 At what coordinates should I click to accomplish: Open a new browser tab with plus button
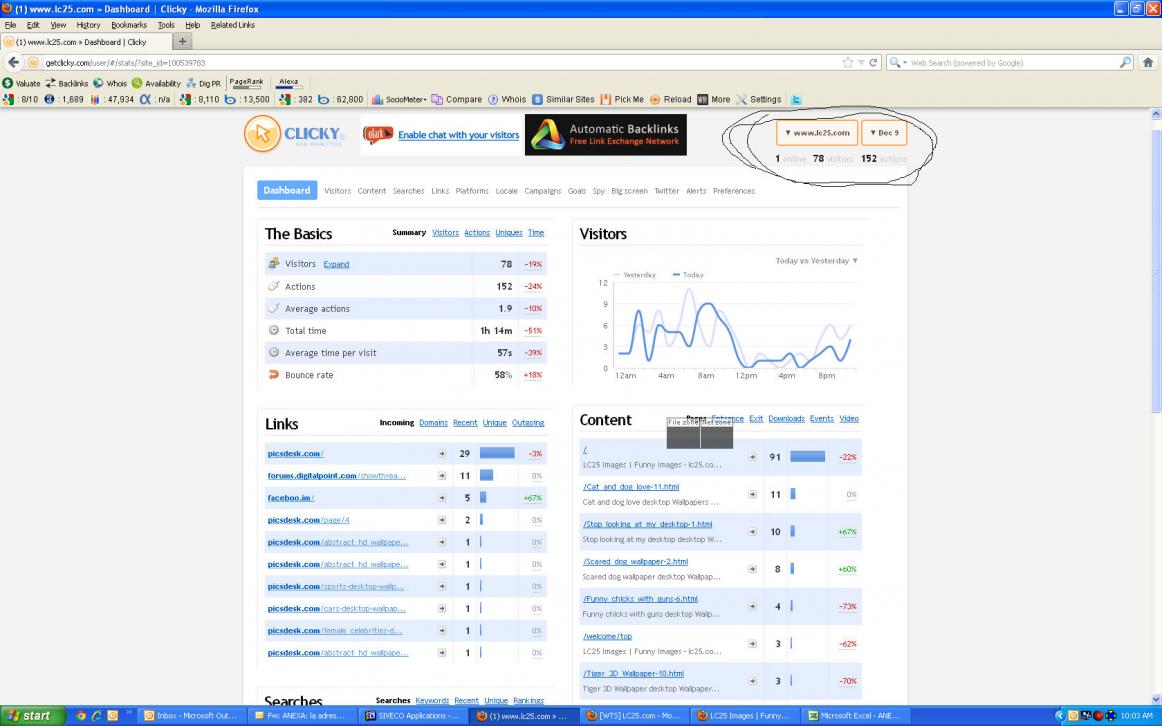click(182, 41)
